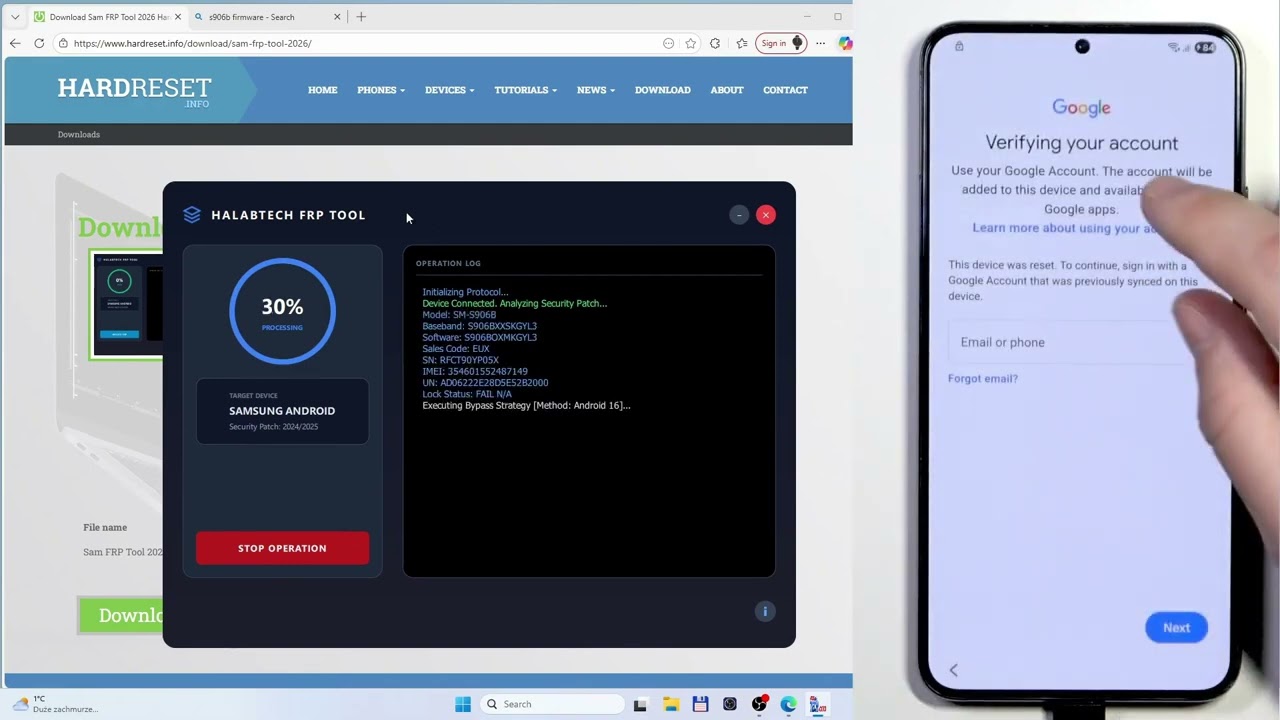1280x720 pixels.
Task: Click the browser Sign in button
Action: pyautogui.click(x=782, y=43)
